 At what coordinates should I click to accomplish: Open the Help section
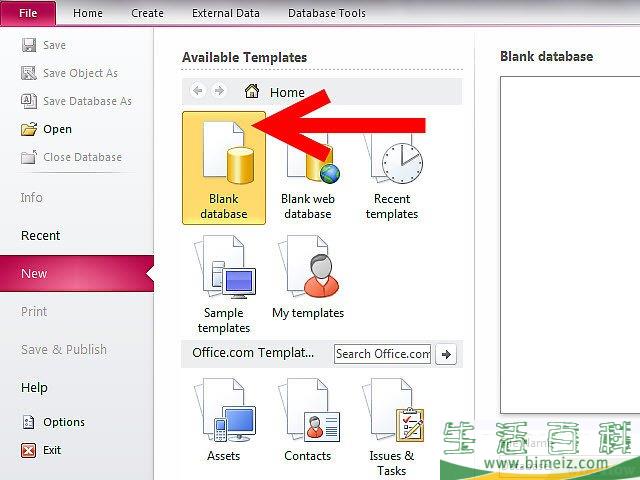(x=34, y=387)
